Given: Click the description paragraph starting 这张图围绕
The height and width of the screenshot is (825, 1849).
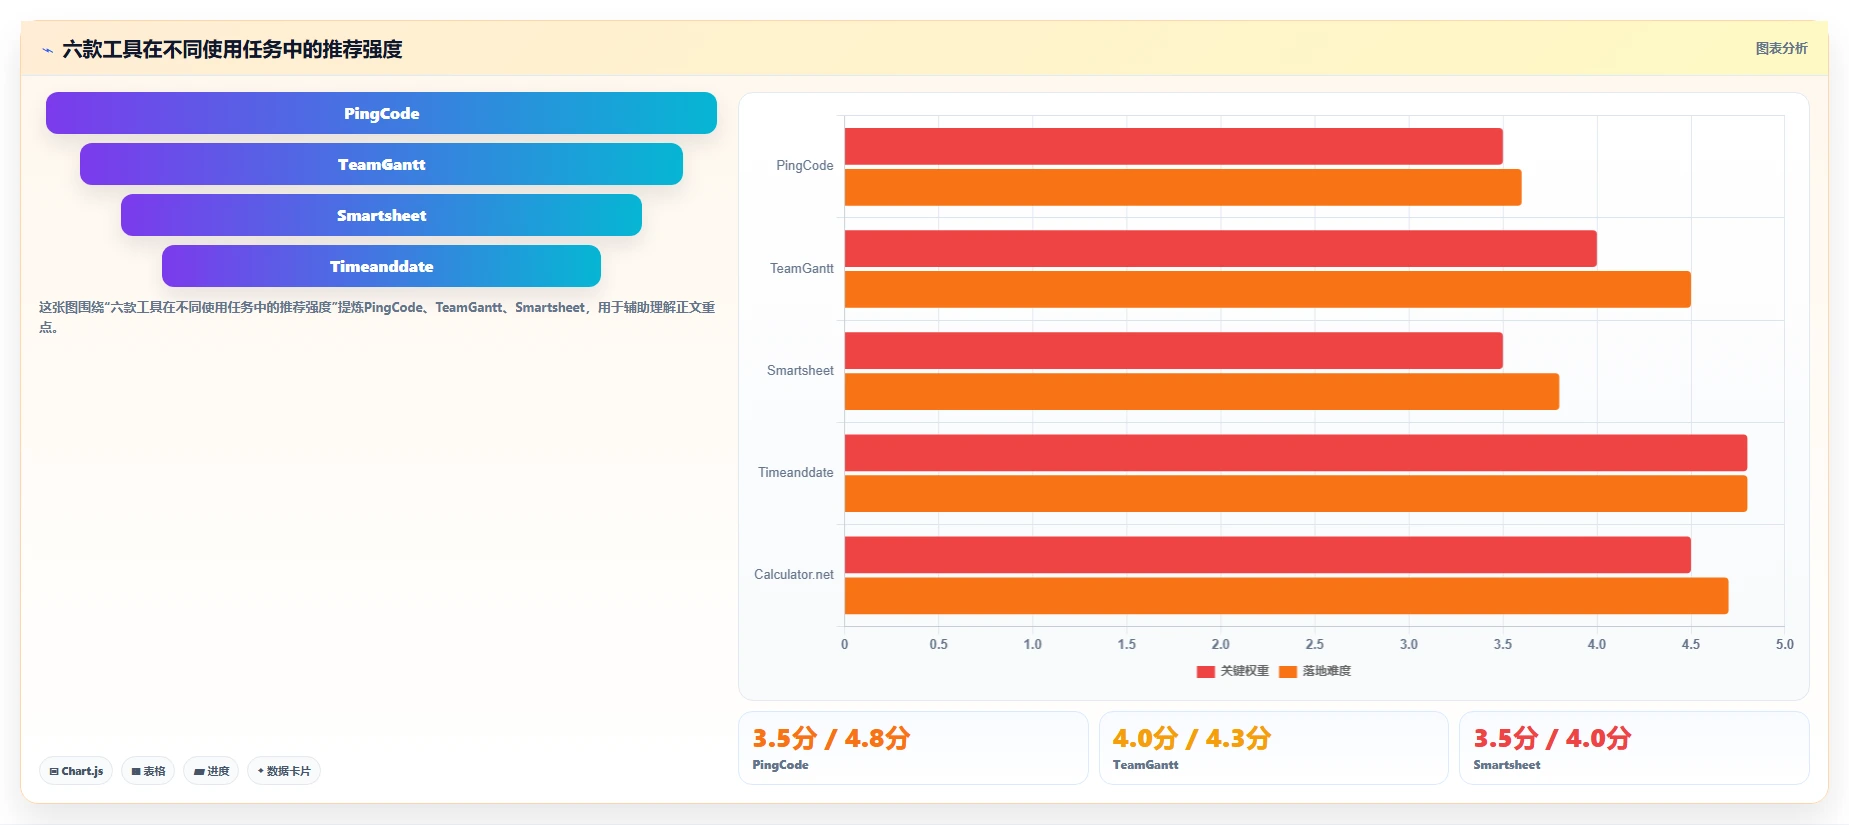Looking at the screenshot, I should pyautogui.click(x=377, y=317).
